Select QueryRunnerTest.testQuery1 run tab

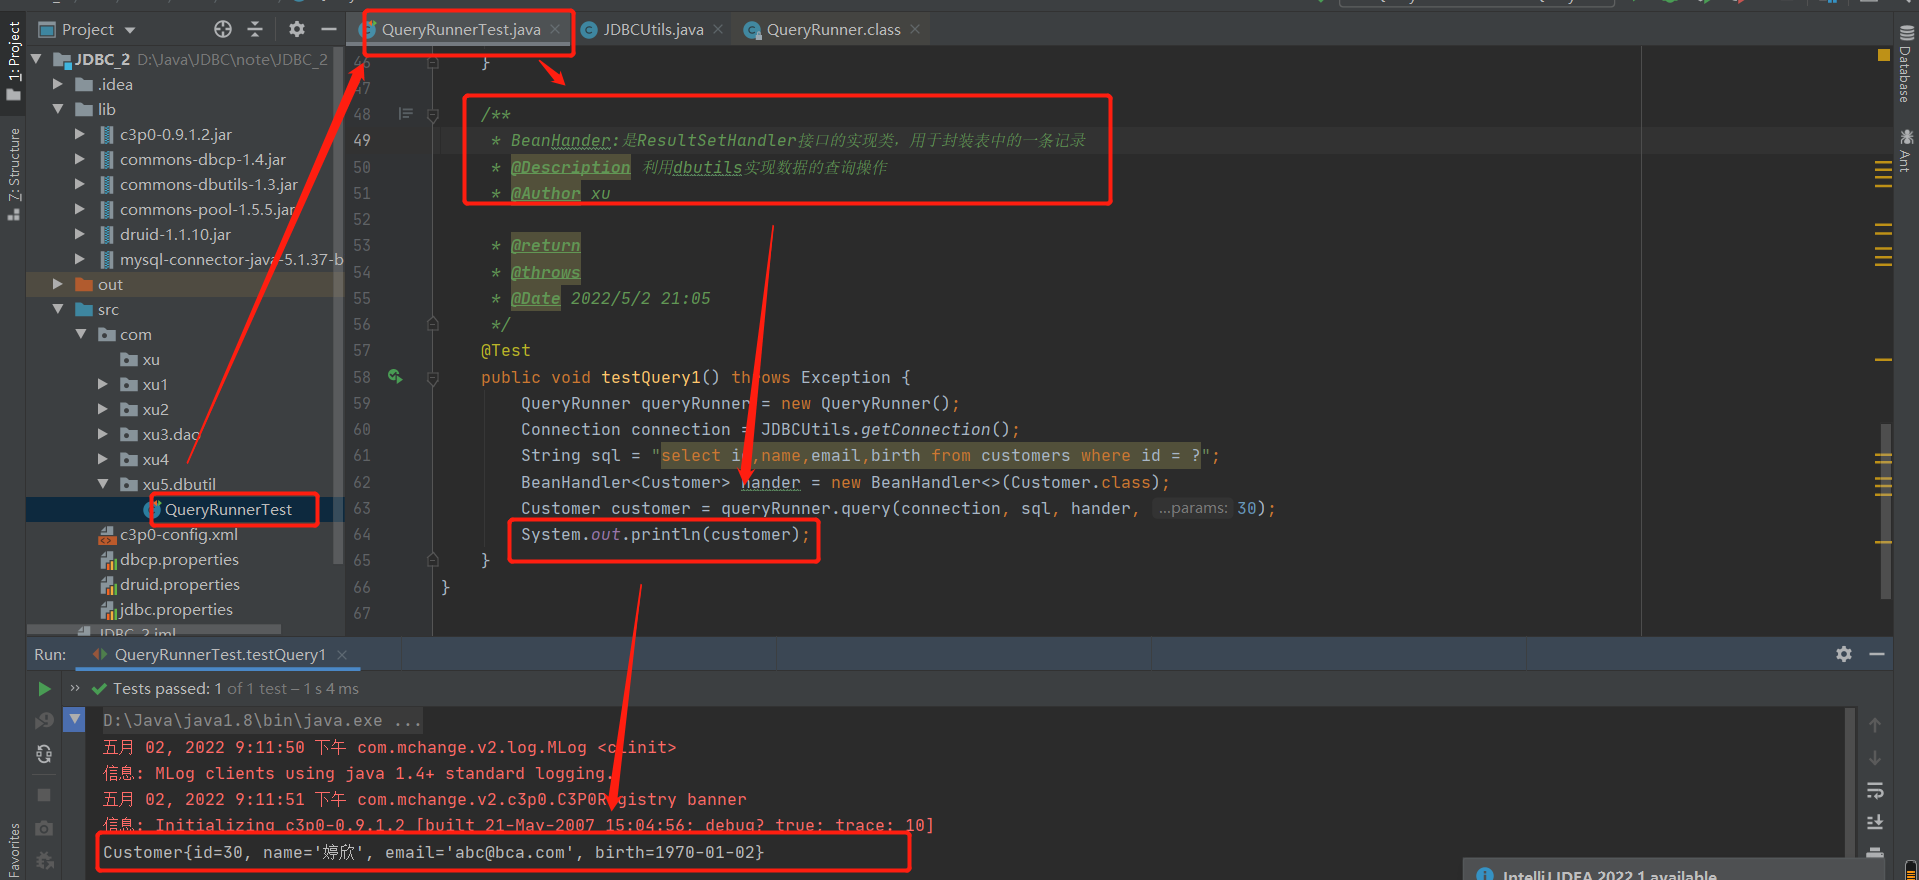220,655
